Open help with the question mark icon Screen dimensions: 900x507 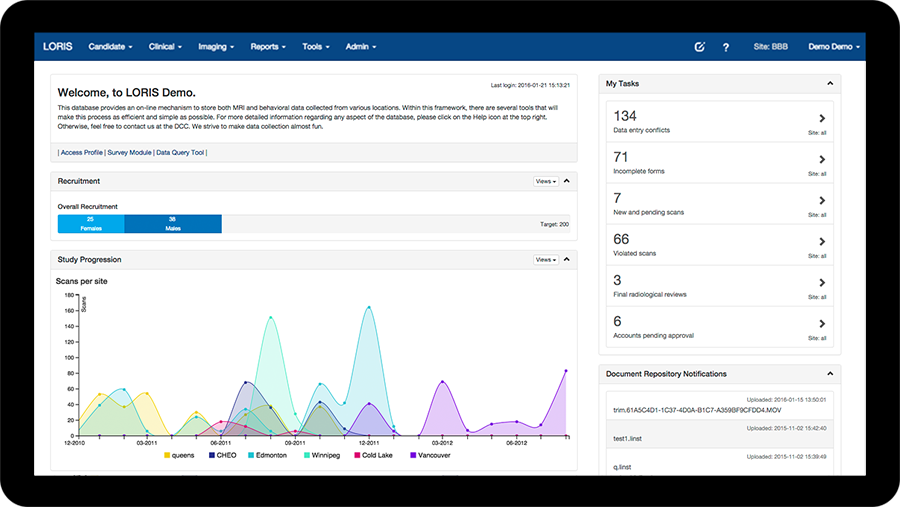(x=726, y=47)
